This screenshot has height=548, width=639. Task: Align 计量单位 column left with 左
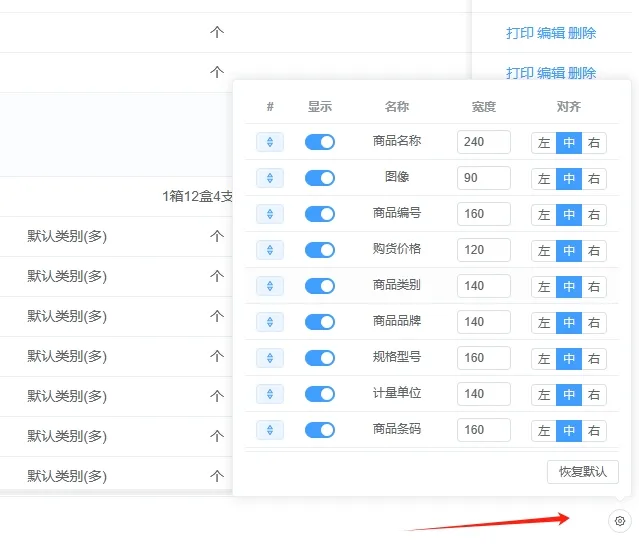[544, 395]
